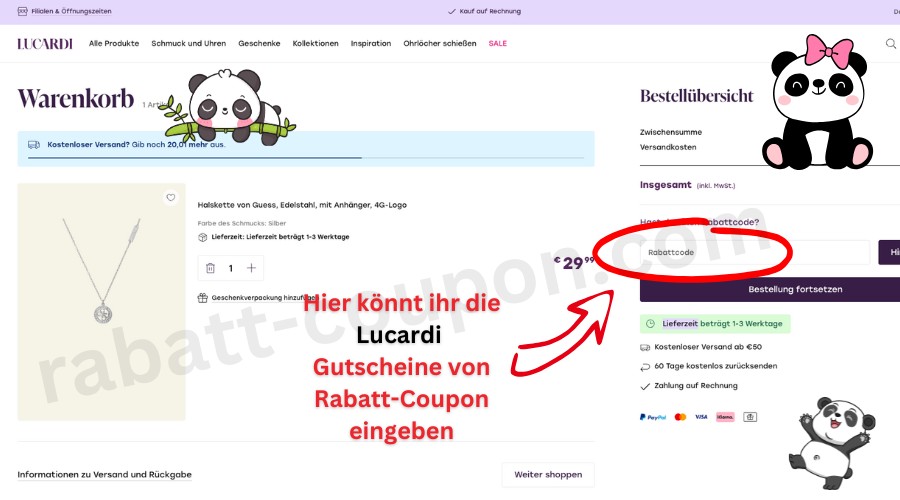Increase quantity with the plus icon
Screen dimensions: 900x500
(252, 268)
